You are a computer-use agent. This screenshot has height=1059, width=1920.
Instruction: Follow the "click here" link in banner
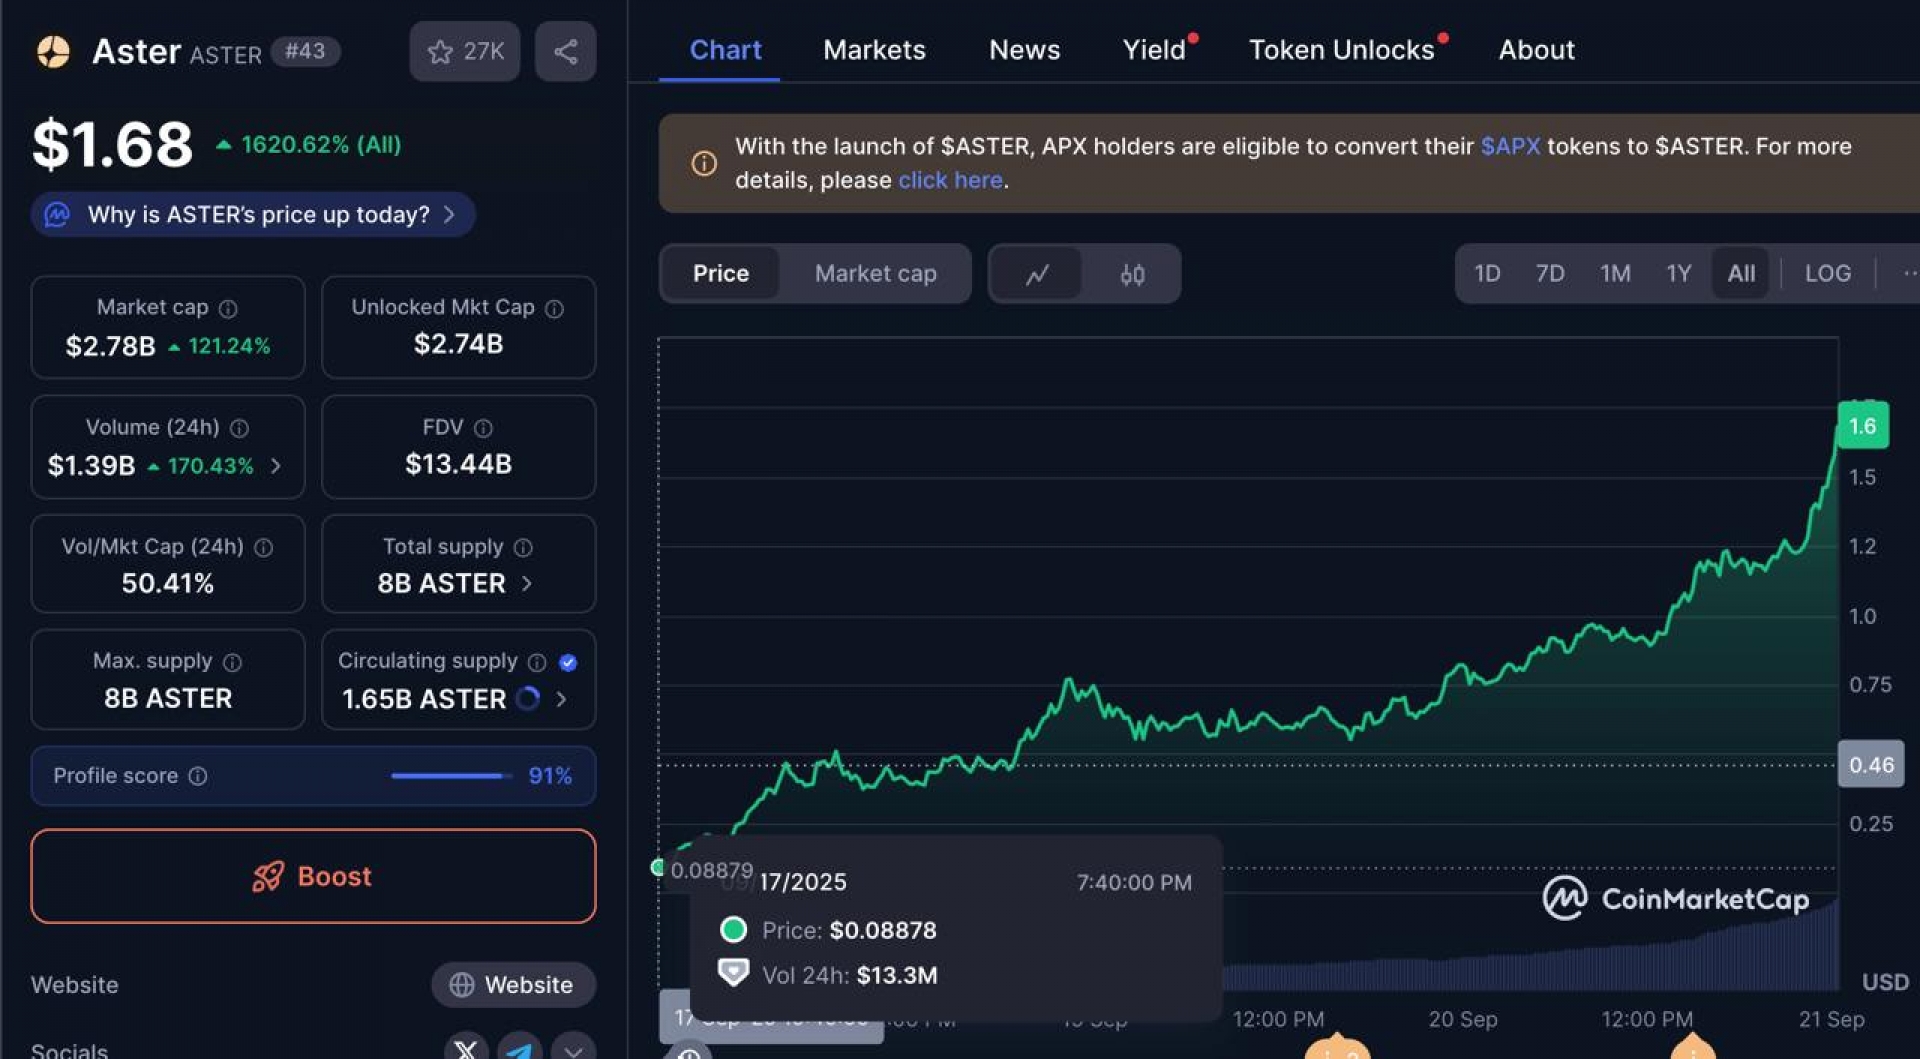tap(950, 180)
